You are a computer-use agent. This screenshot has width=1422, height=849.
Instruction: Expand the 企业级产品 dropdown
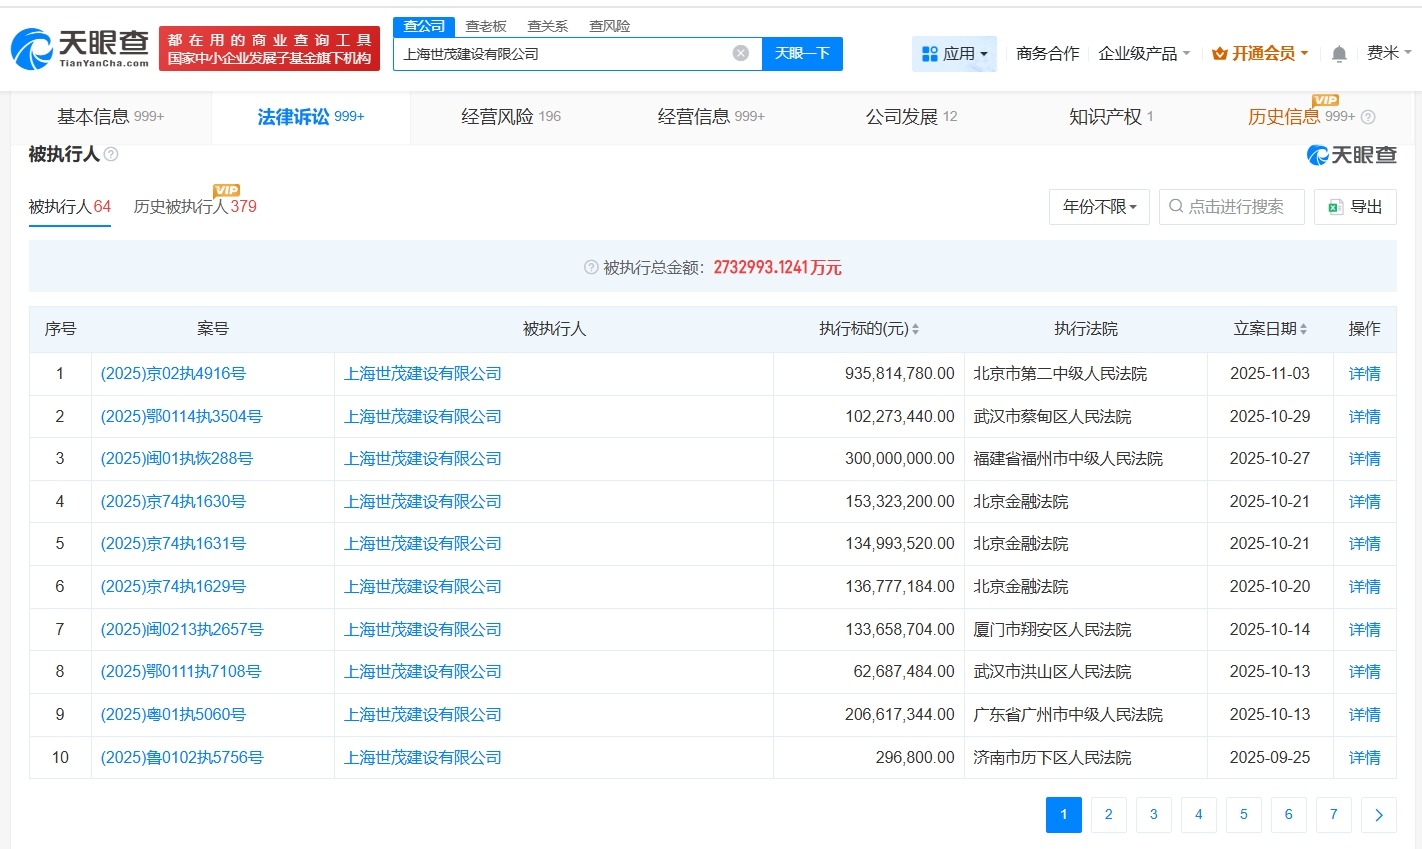pyautogui.click(x=1143, y=53)
